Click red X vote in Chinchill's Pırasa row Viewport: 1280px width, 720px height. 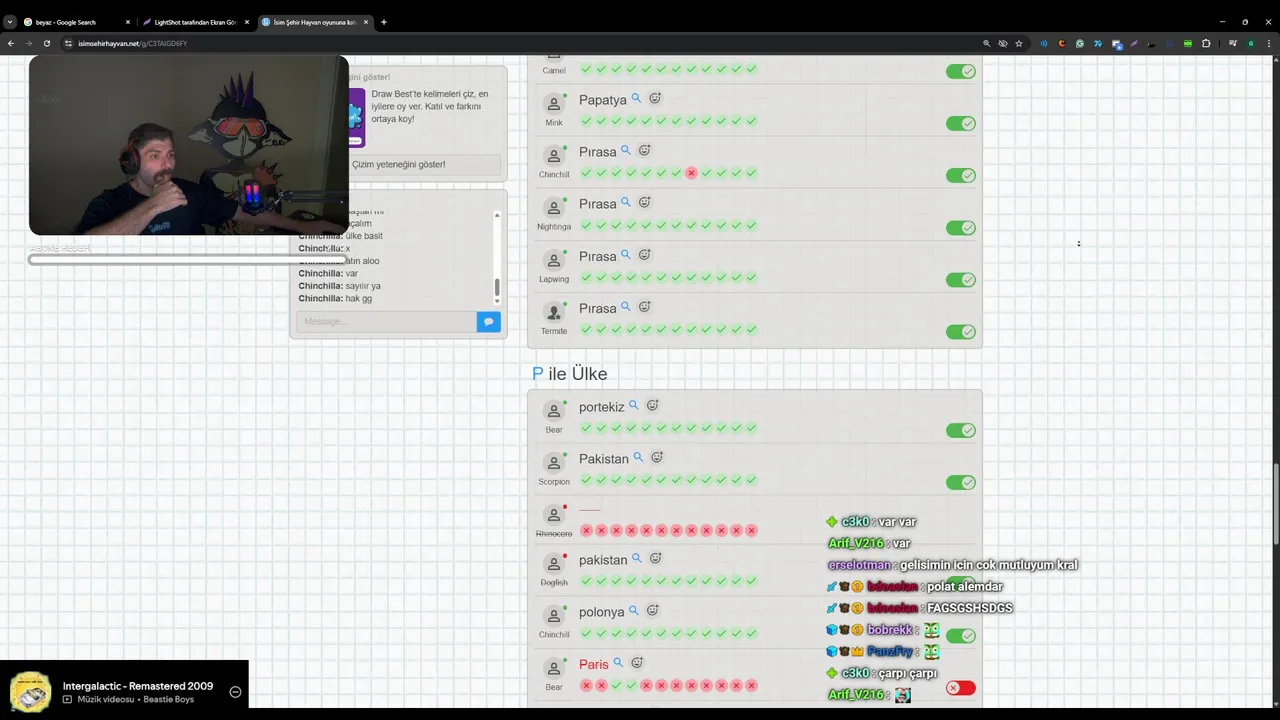coord(691,173)
